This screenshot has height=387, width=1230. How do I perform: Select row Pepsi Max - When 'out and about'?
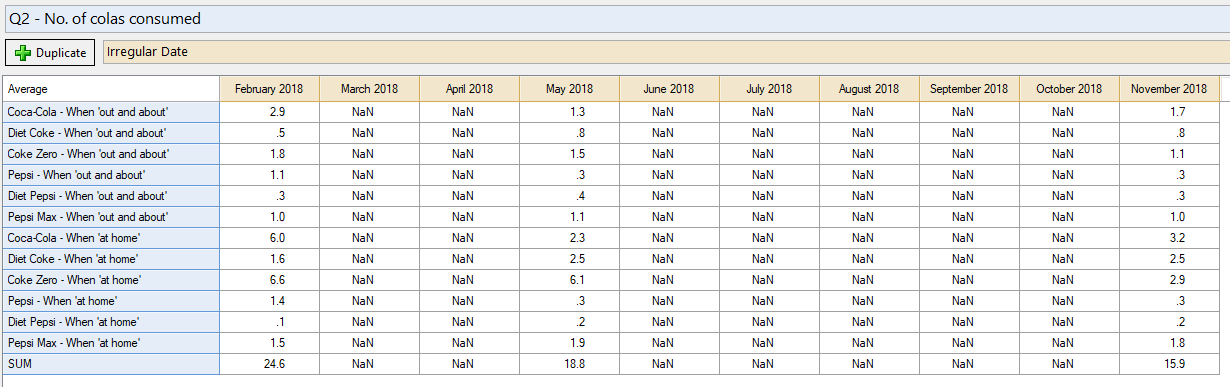tap(110, 217)
